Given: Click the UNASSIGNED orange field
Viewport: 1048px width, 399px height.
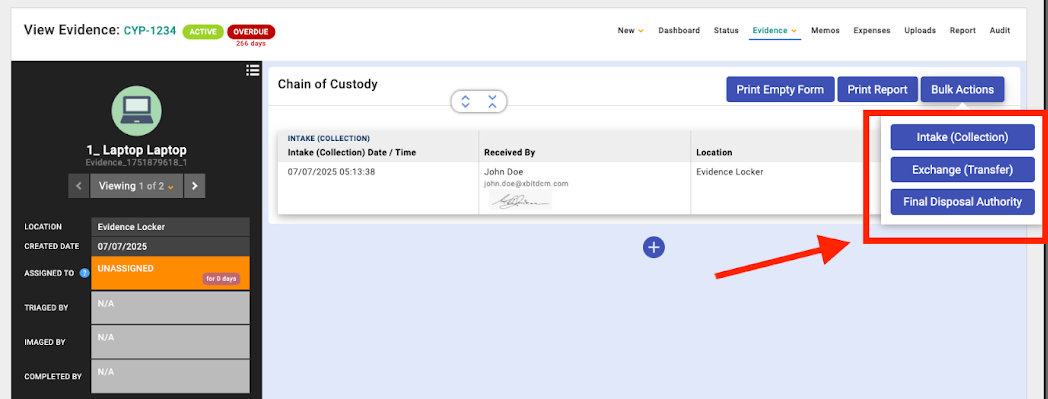Looking at the screenshot, I should tap(170, 273).
